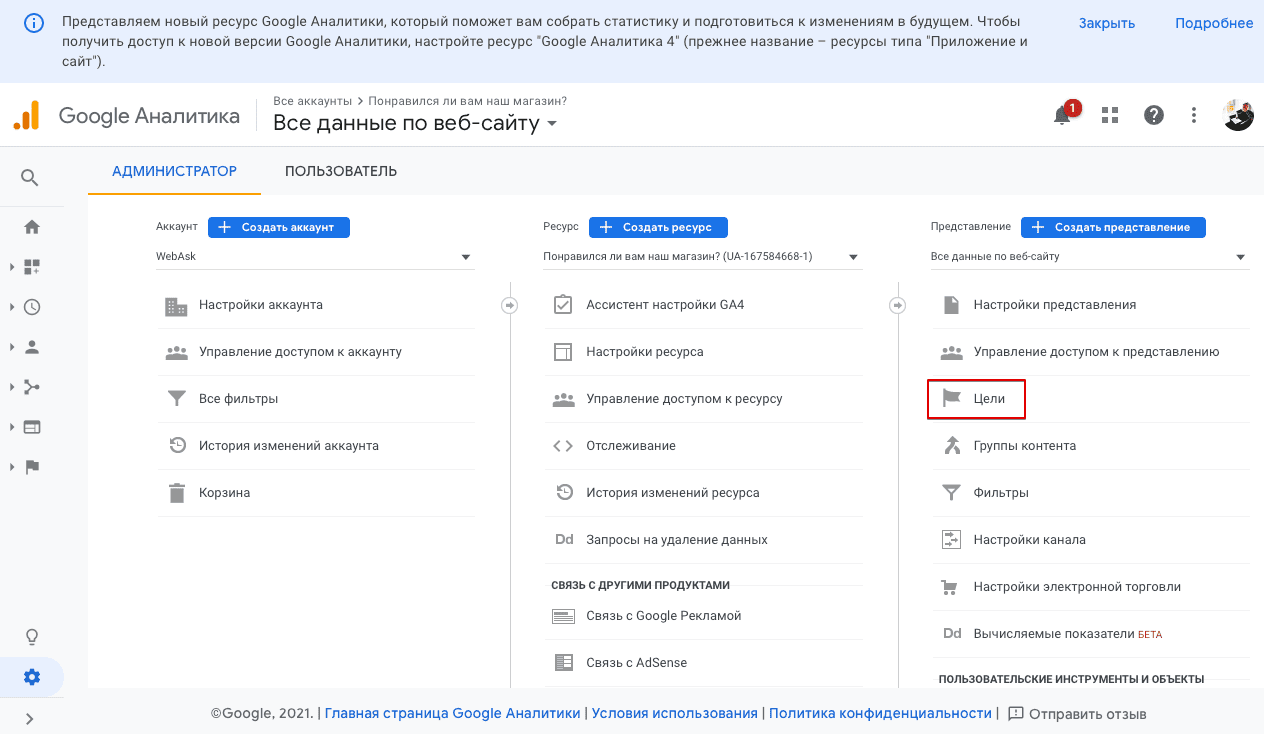
Task: Open 'Фильтры' in the view column
Action: click(x=1090, y=493)
